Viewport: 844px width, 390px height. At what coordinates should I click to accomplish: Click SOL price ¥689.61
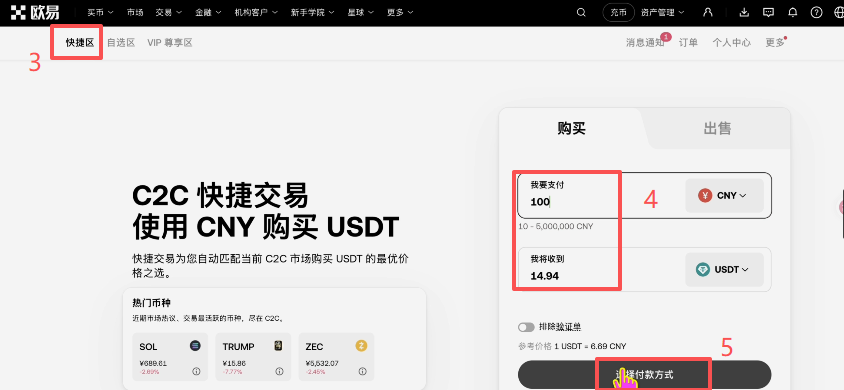tap(153, 363)
